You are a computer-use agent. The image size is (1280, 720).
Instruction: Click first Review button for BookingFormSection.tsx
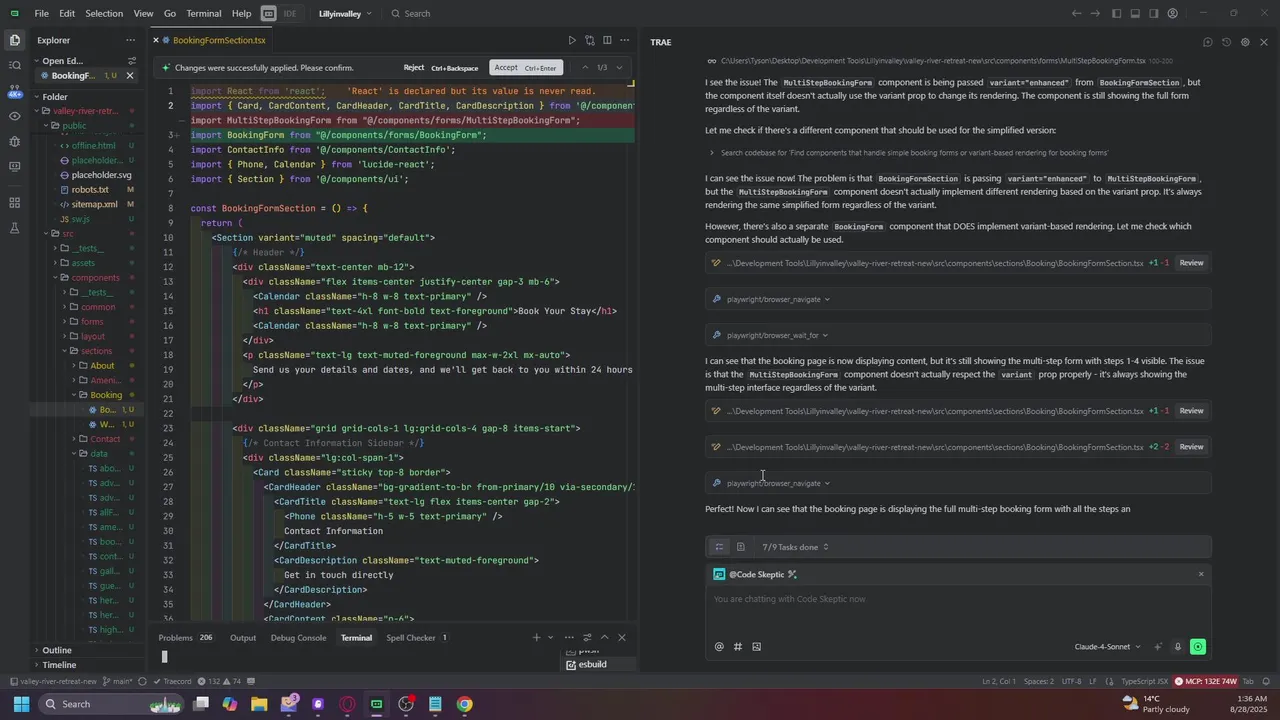pyautogui.click(x=1191, y=263)
